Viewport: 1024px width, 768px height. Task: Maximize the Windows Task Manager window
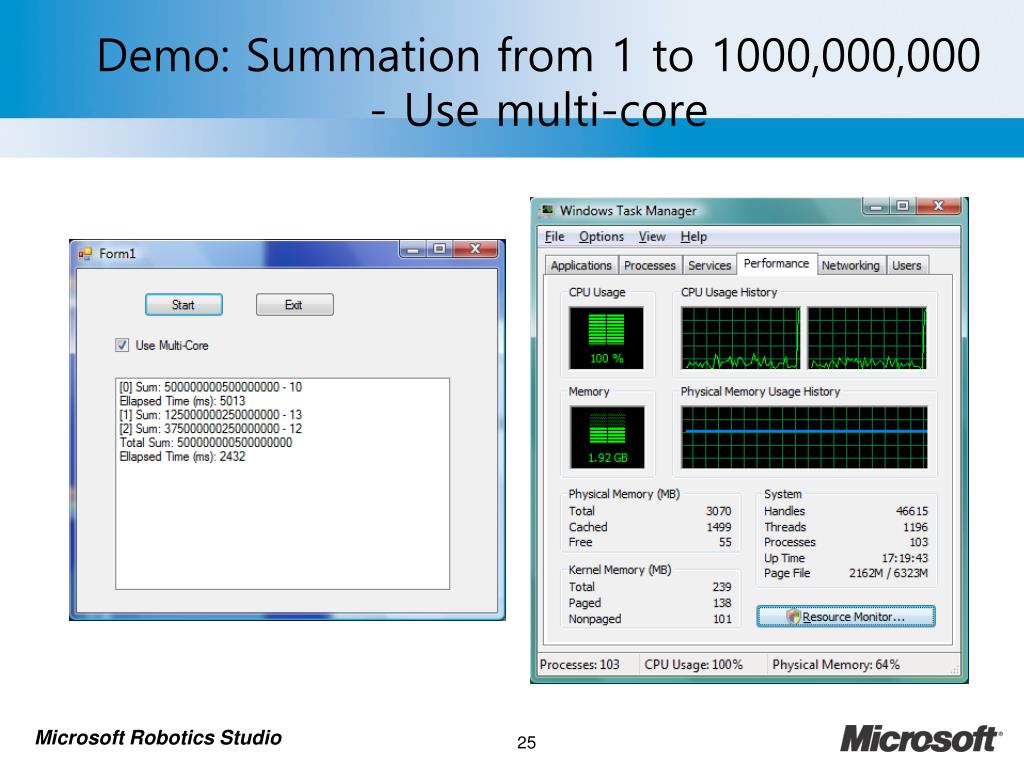[902, 206]
